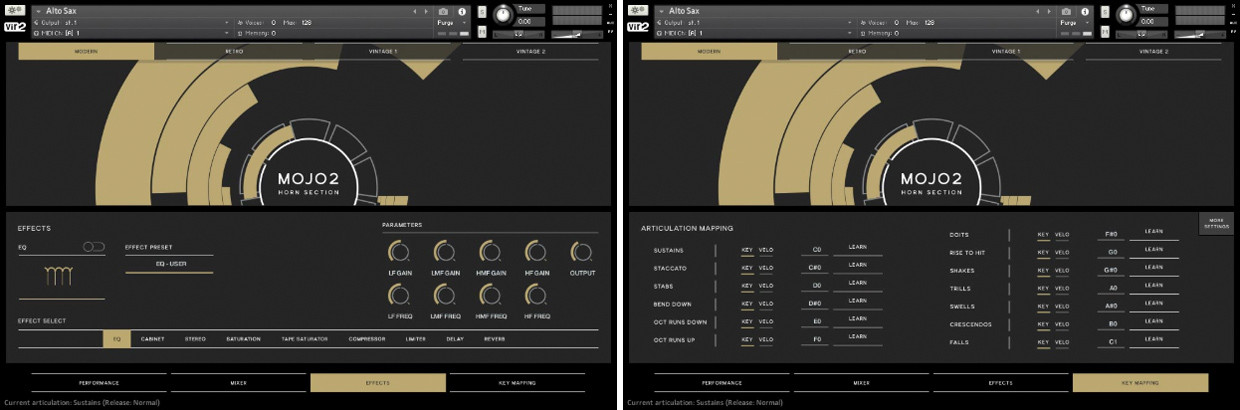Go to previous instrument arrow in Effects-page panel
1240x410 pixels.
coord(415,11)
